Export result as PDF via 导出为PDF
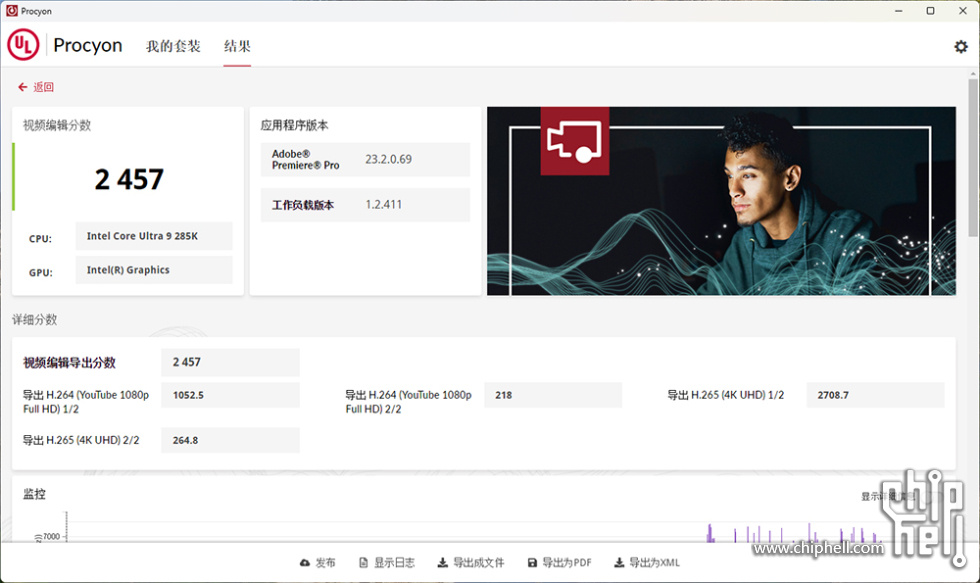 (559, 562)
